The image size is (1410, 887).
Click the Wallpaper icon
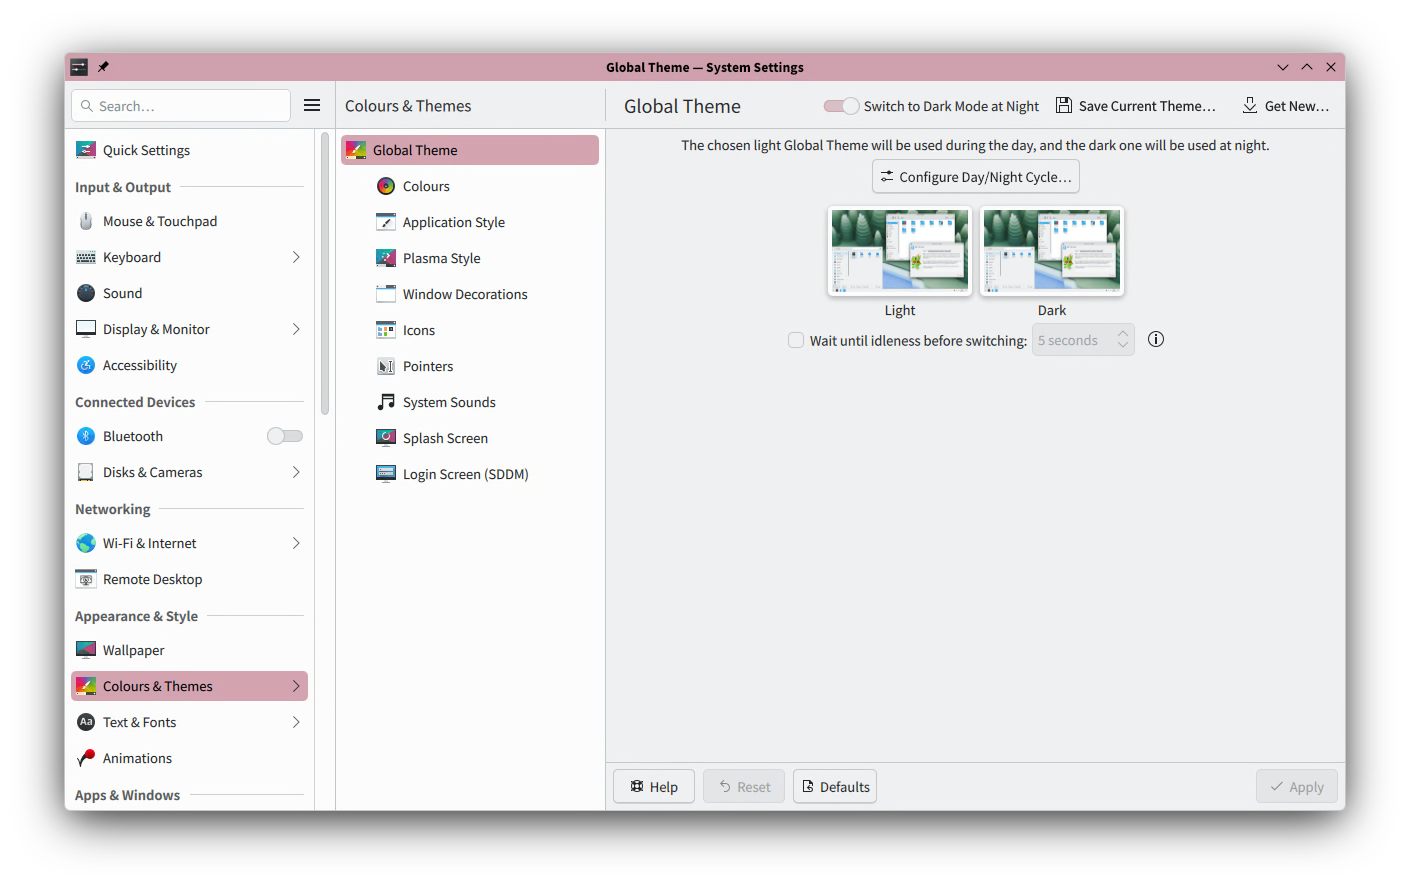click(86, 650)
